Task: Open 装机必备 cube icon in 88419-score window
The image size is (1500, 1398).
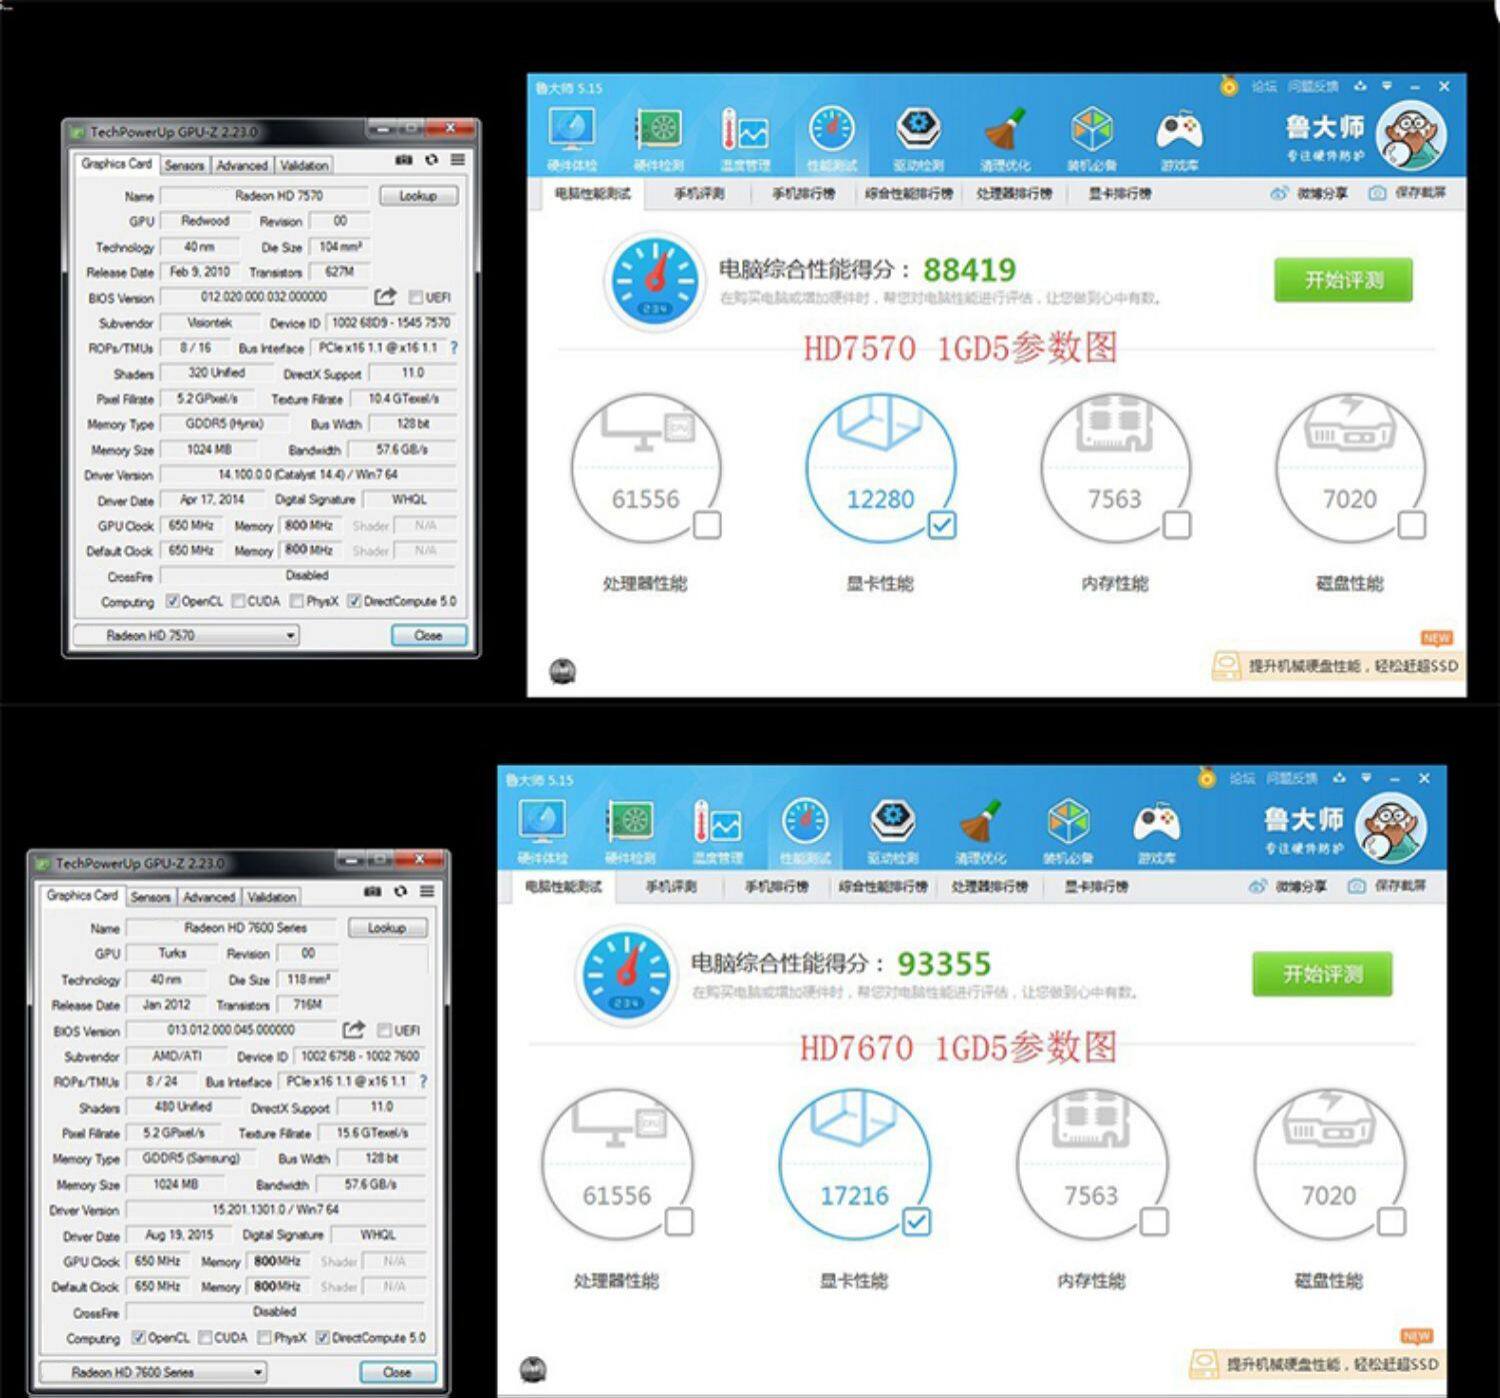Action: click(x=1092, y=131)
